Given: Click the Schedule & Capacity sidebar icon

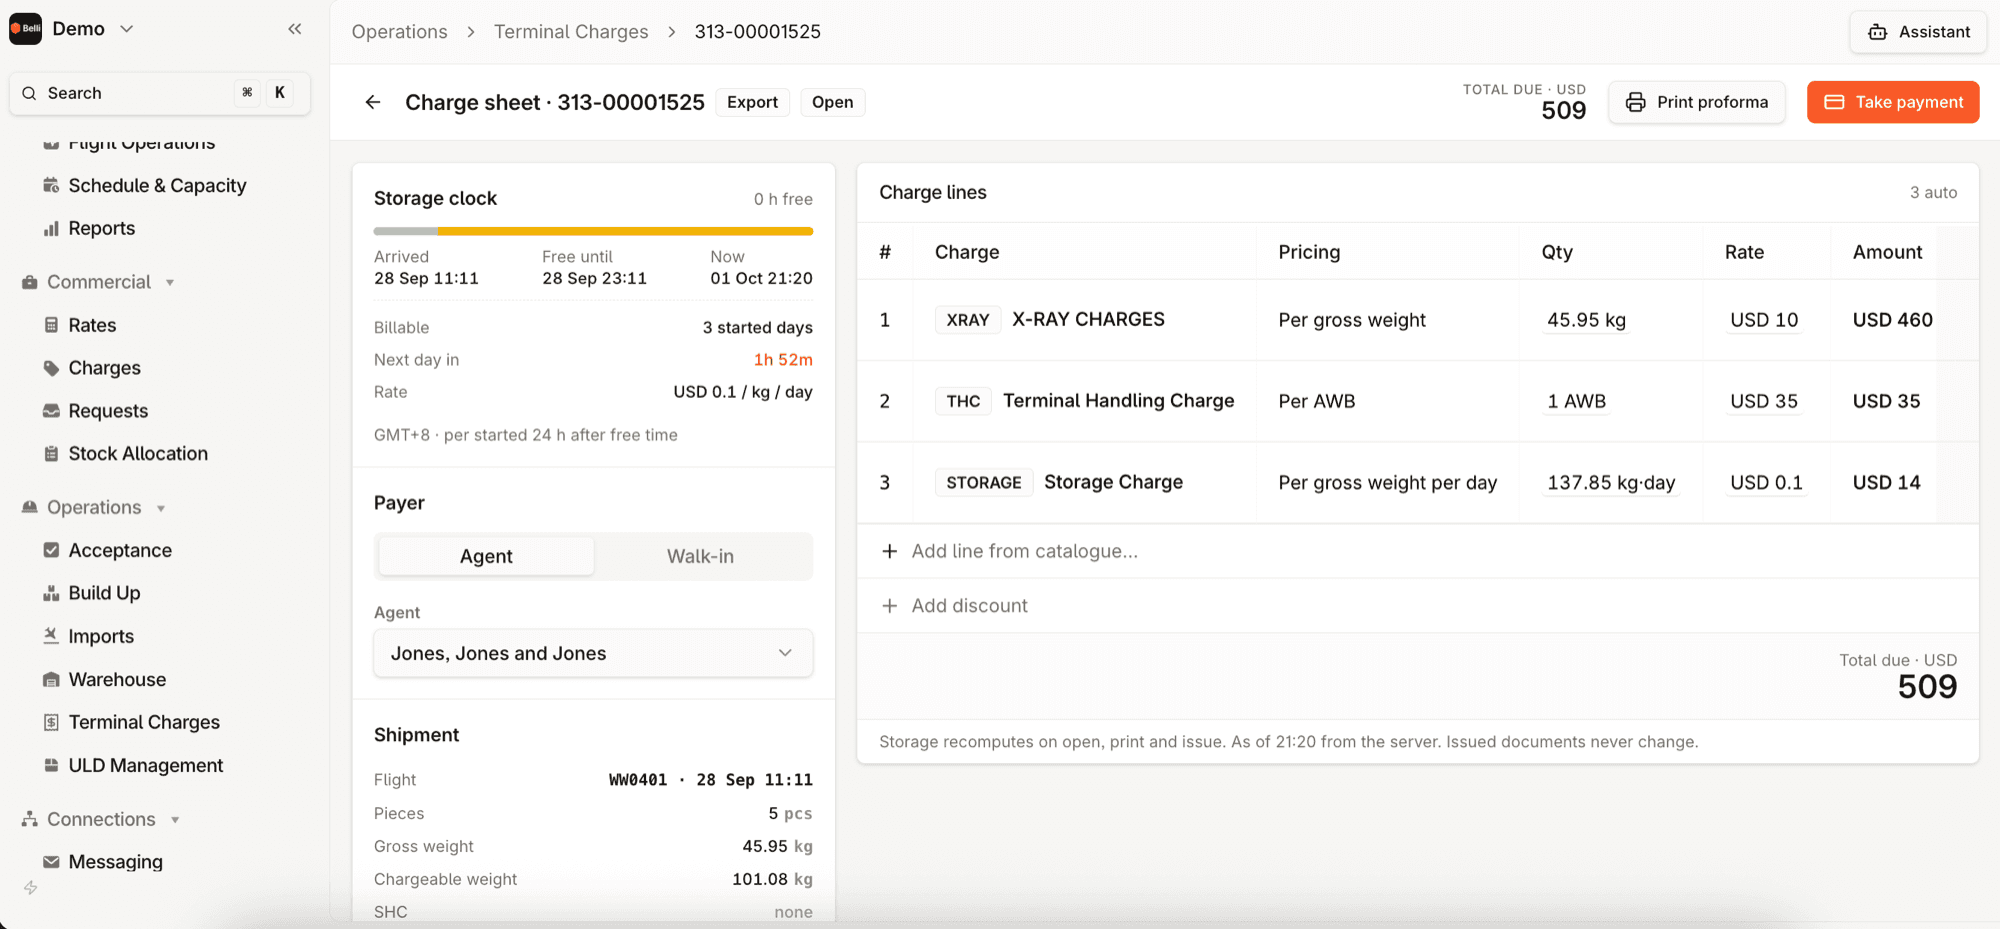Looking at the screenshot, I should [x=51, y=185].
